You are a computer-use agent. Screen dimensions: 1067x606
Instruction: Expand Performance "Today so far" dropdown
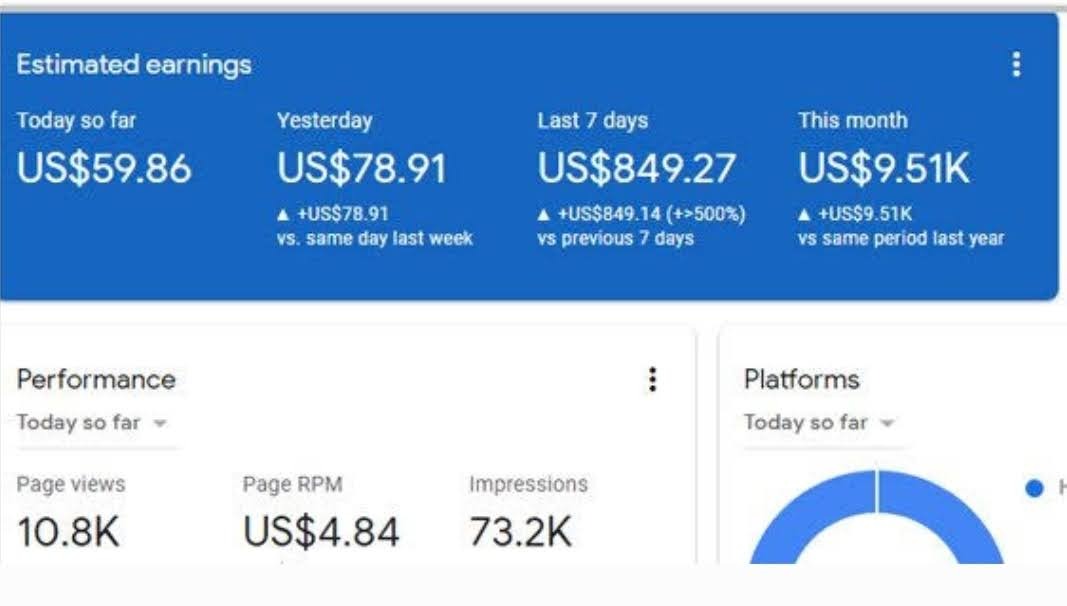pyautogui.click(x=92, y=423)
